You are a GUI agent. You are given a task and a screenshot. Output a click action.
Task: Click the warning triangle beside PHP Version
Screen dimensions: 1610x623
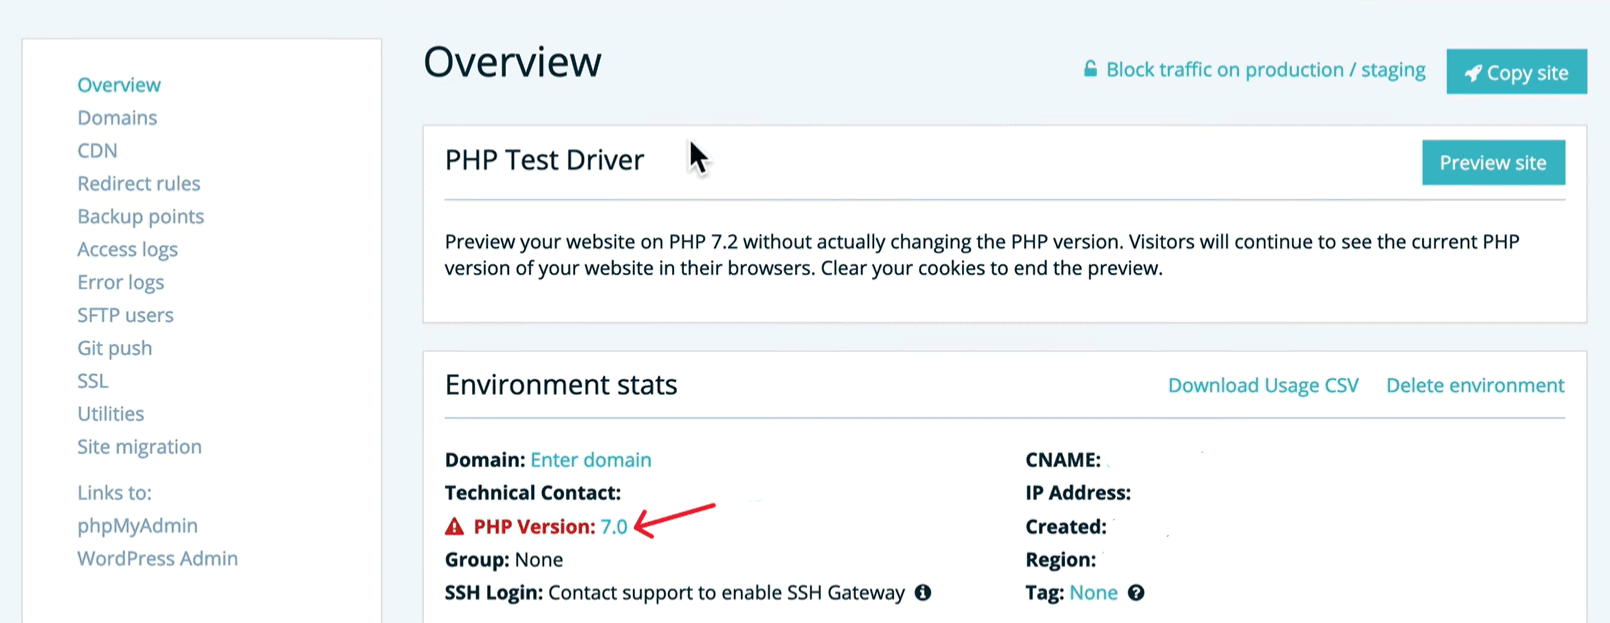point(454,527)
